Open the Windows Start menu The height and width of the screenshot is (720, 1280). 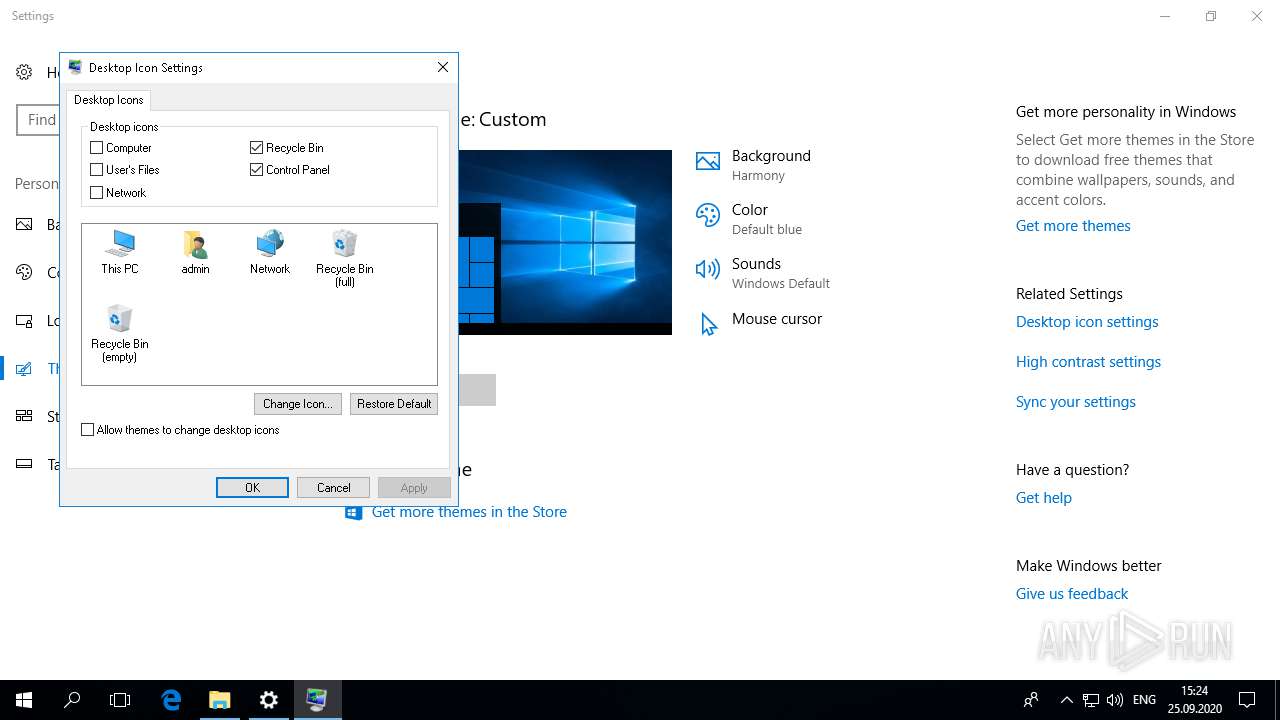24,700
